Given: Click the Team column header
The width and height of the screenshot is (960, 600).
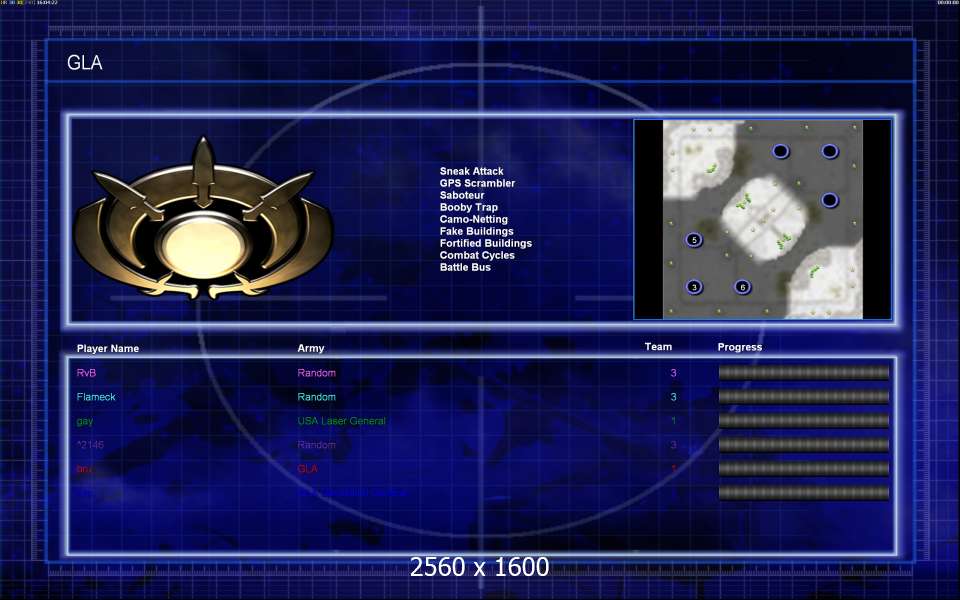Looking at the screenshot, I should pos(658,347).
